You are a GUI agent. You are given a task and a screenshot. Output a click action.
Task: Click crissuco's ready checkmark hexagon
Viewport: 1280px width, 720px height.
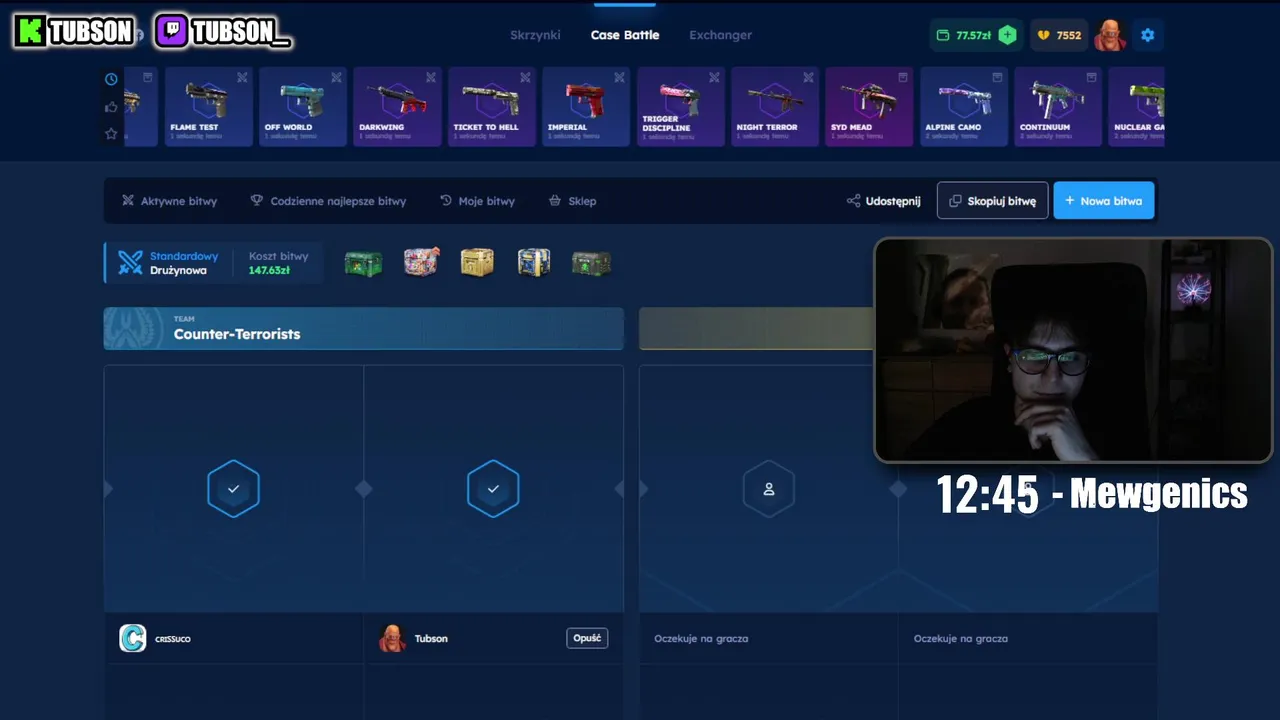tap(233, 489)
